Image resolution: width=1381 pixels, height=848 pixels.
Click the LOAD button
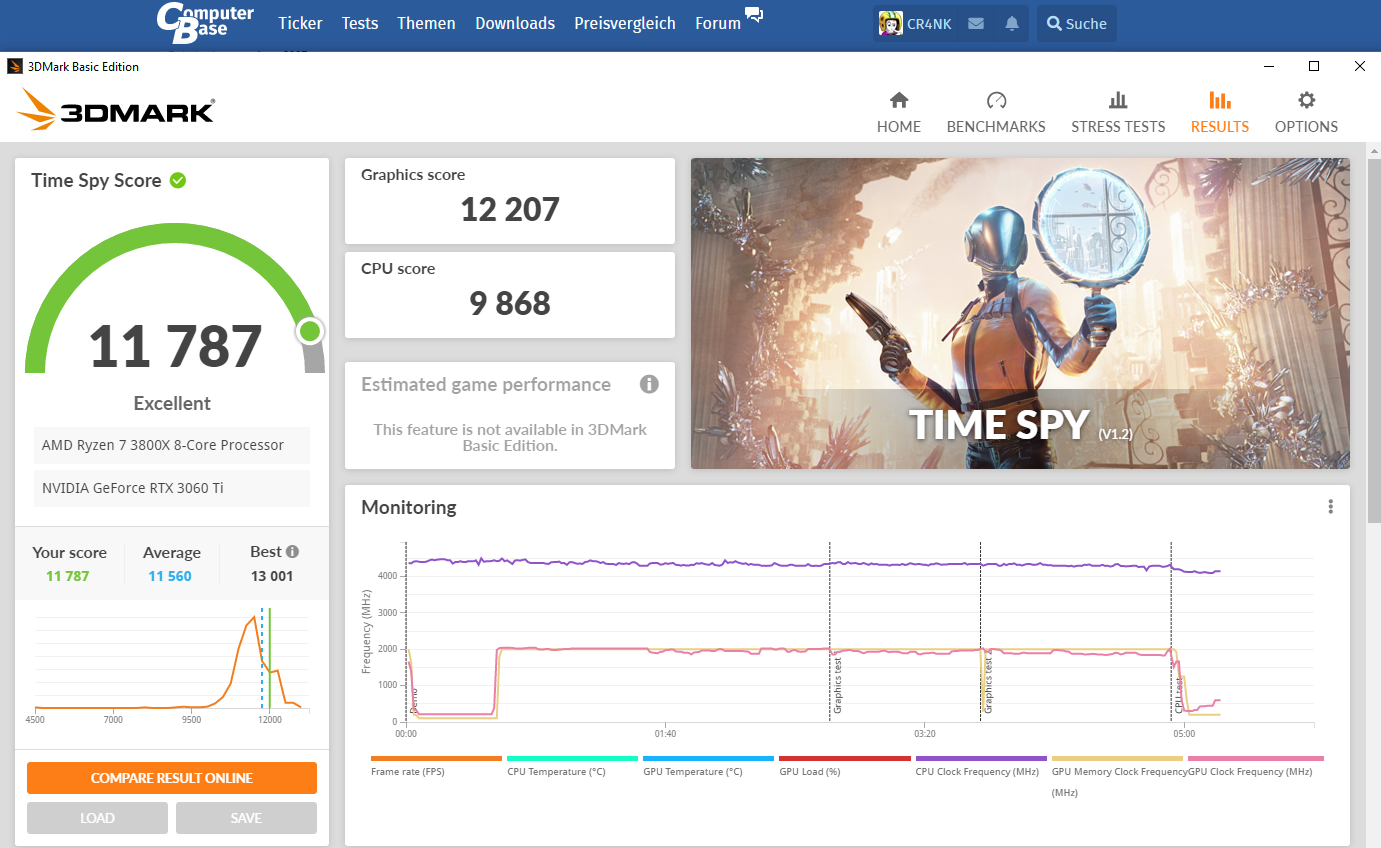click(97, 818)
